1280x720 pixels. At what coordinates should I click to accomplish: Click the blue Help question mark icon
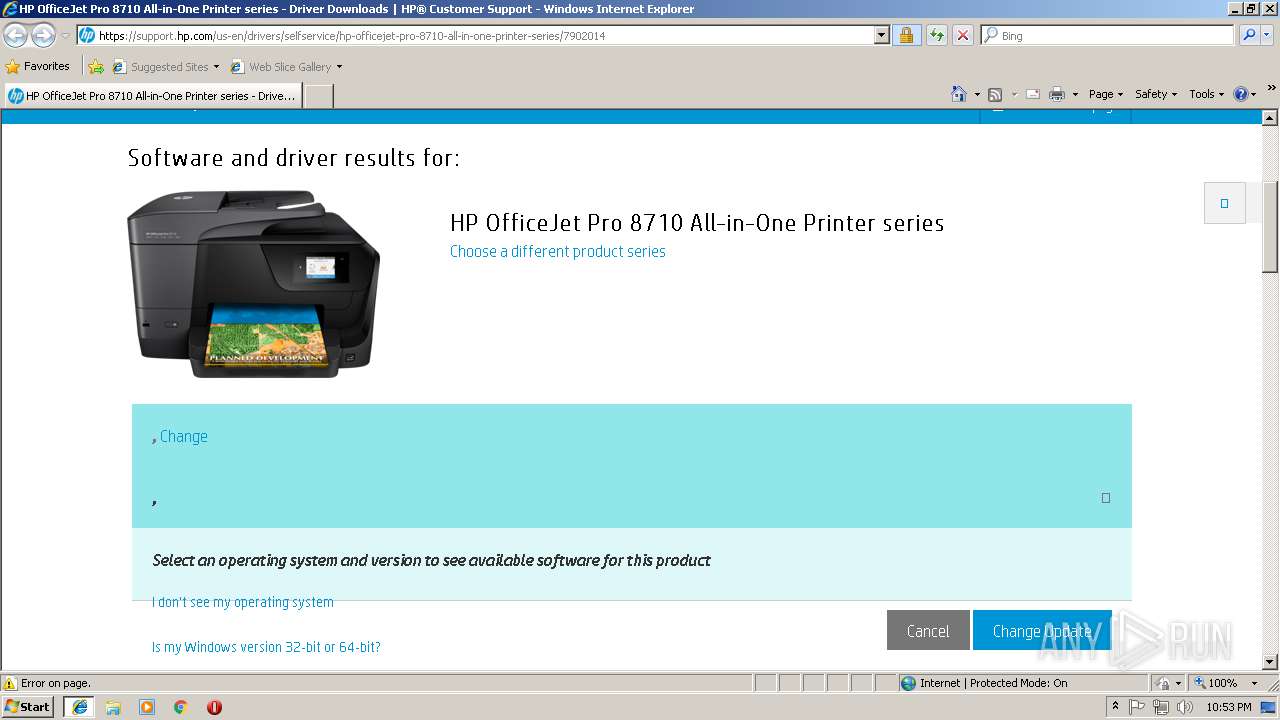(x=1241, y=94)
